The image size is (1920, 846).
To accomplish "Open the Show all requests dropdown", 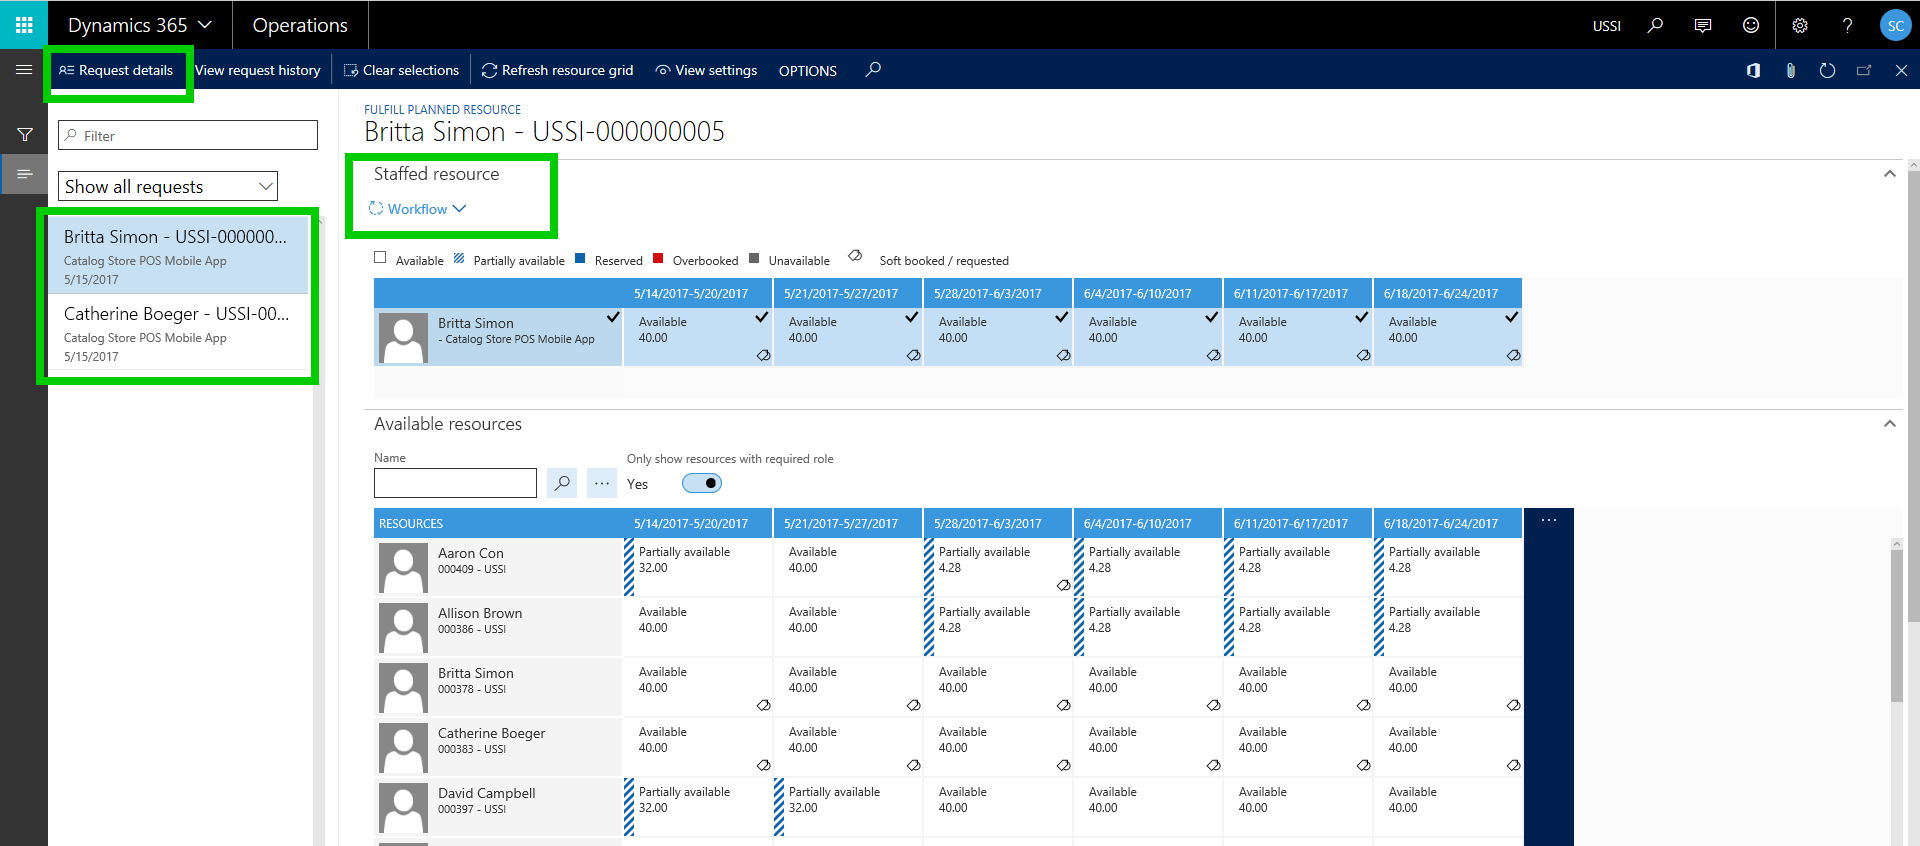I will click(168, 187).
